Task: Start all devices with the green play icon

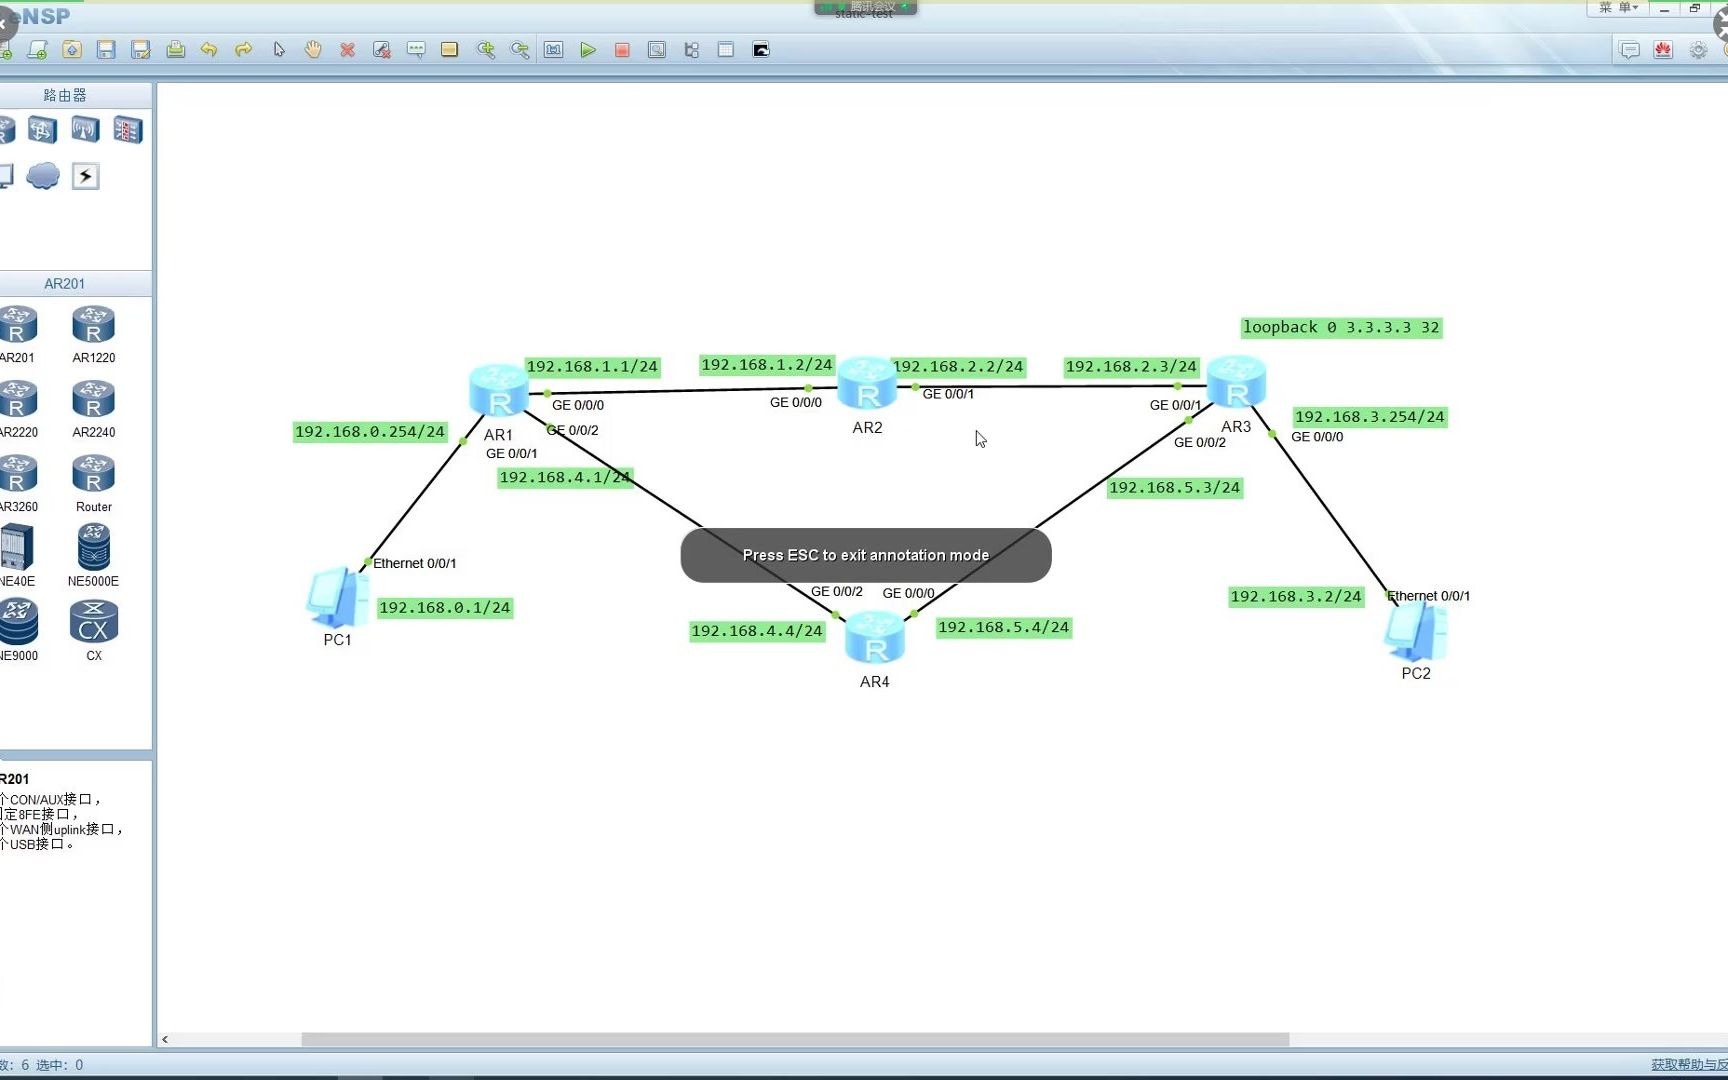Action: [588, 49]
